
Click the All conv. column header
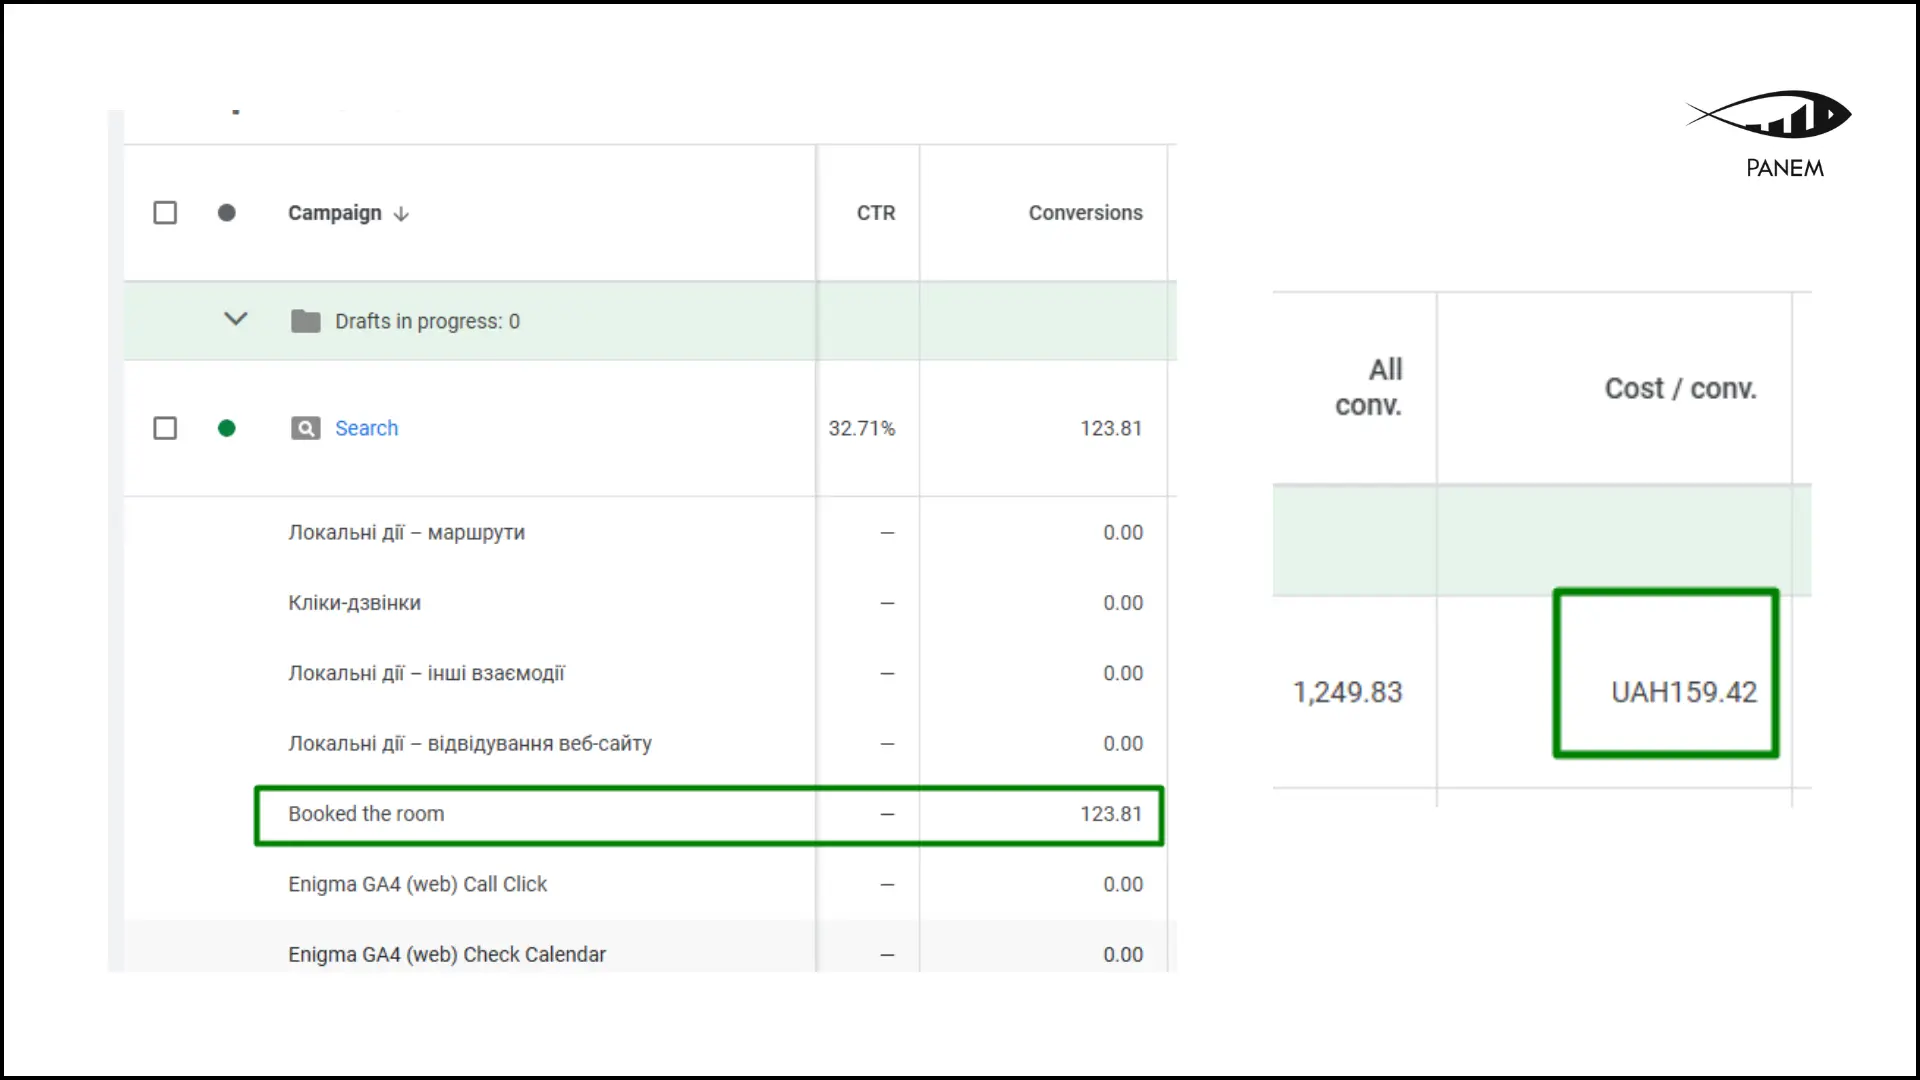click(x=1369, y=387)
